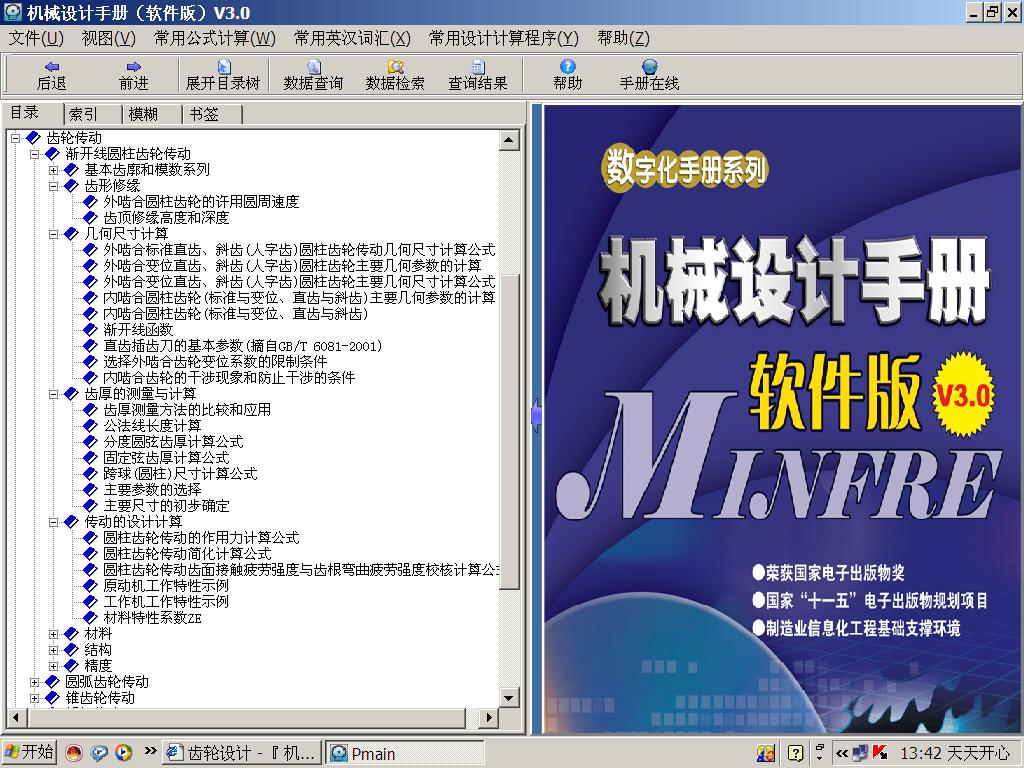The image size is (1024, 768).
Task: Open 主要尺寸的初步确定 entry
Action: coord(167,505)
